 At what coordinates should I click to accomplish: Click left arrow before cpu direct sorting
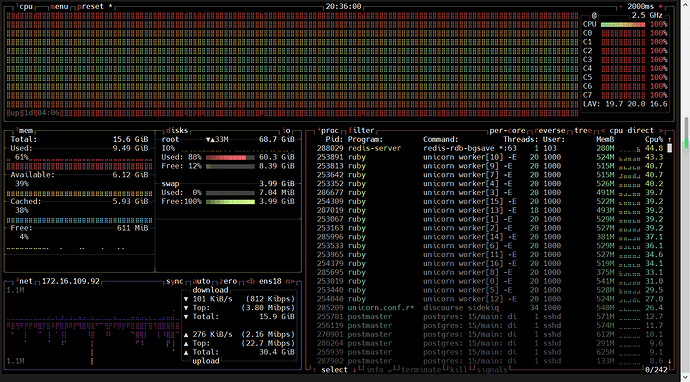click(x=603, y=131)
